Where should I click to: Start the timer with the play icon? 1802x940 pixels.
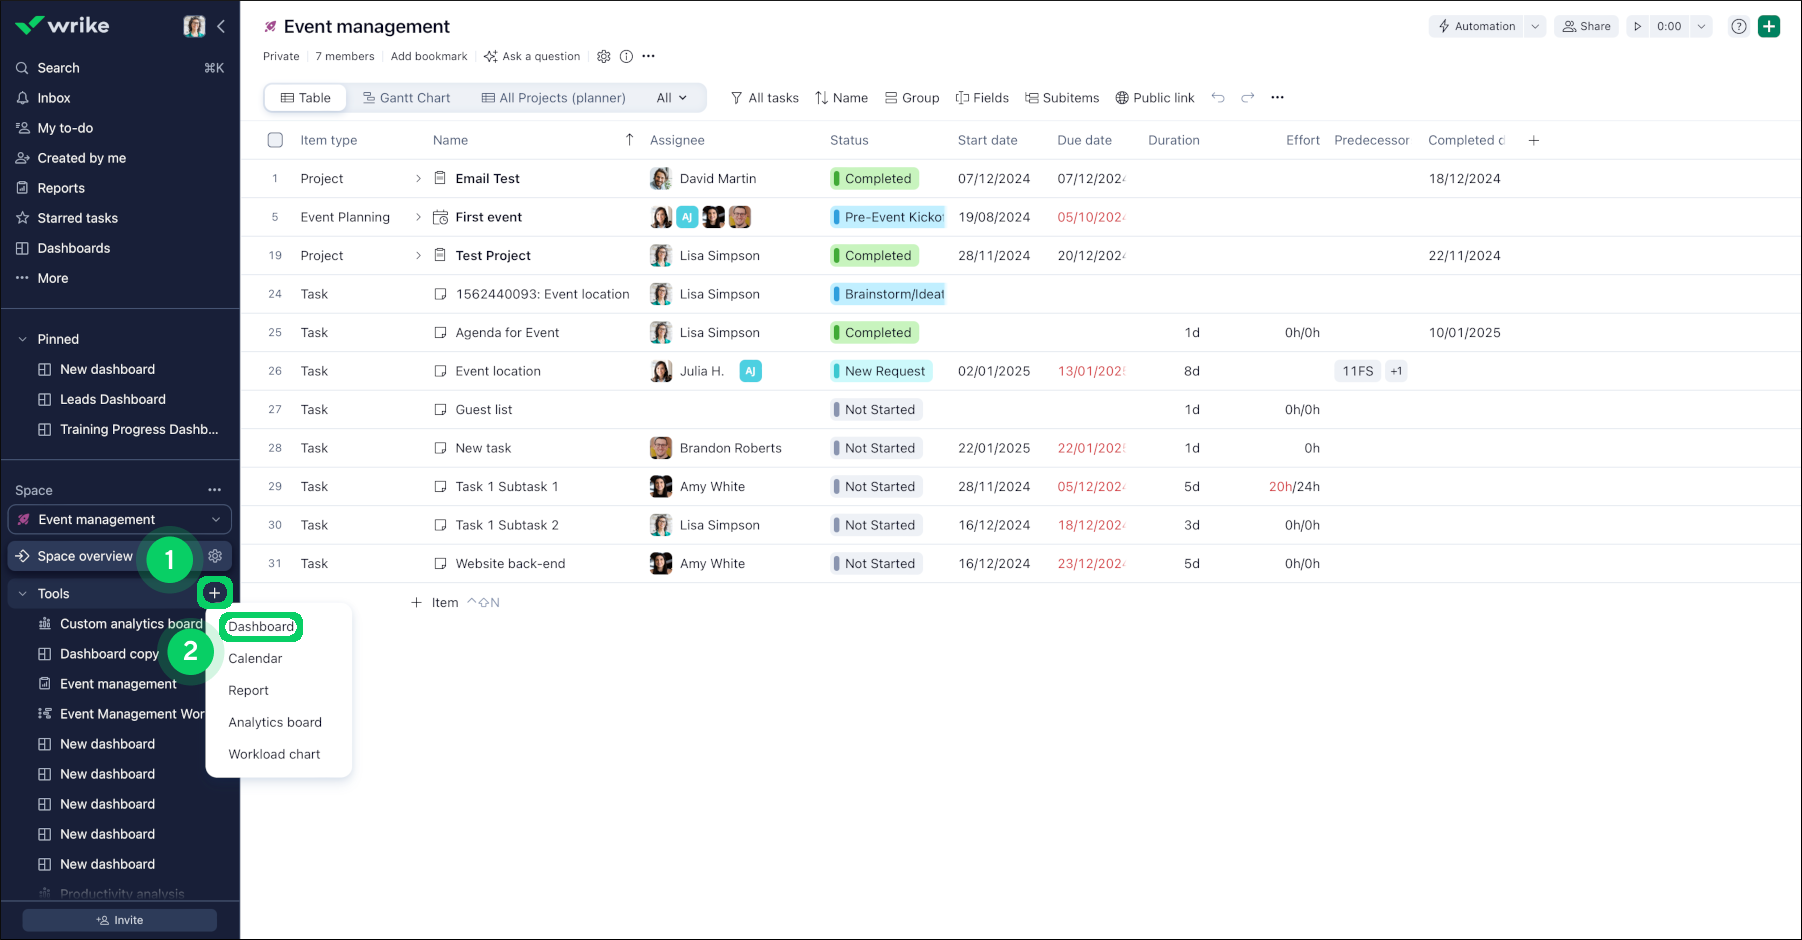(x=1638, y=26)
